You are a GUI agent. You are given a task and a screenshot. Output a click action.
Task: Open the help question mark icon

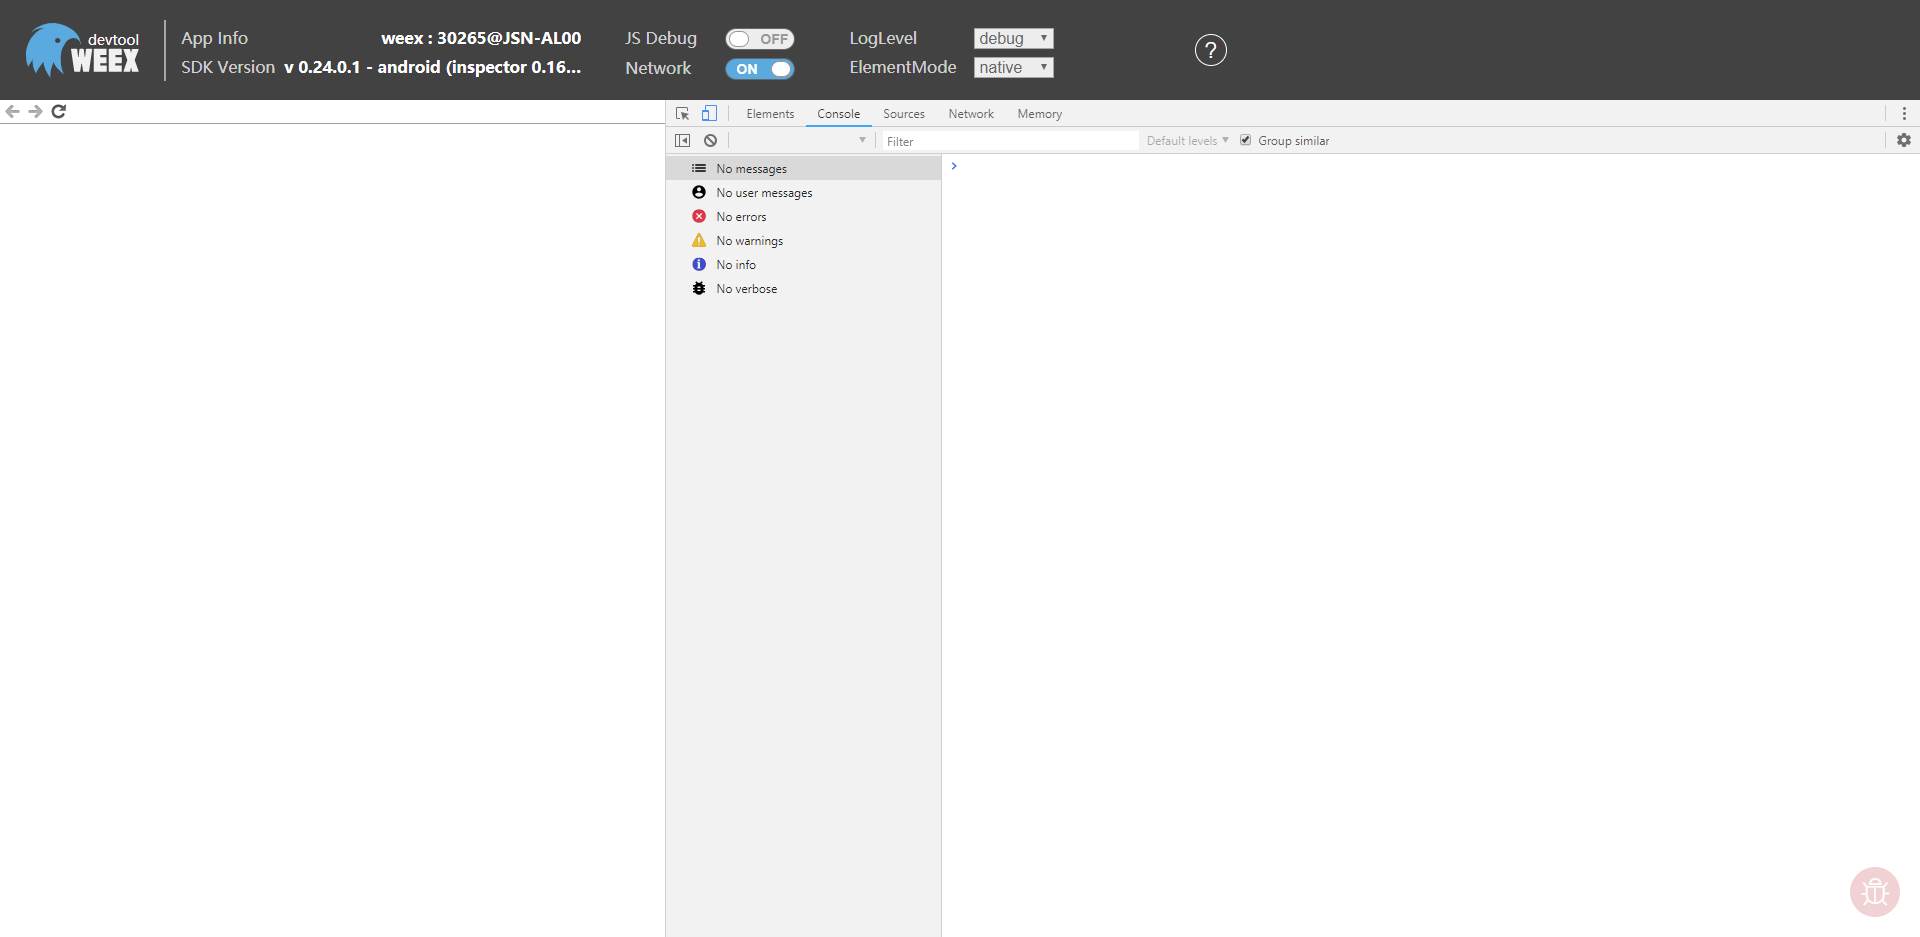coord(1210,50)
